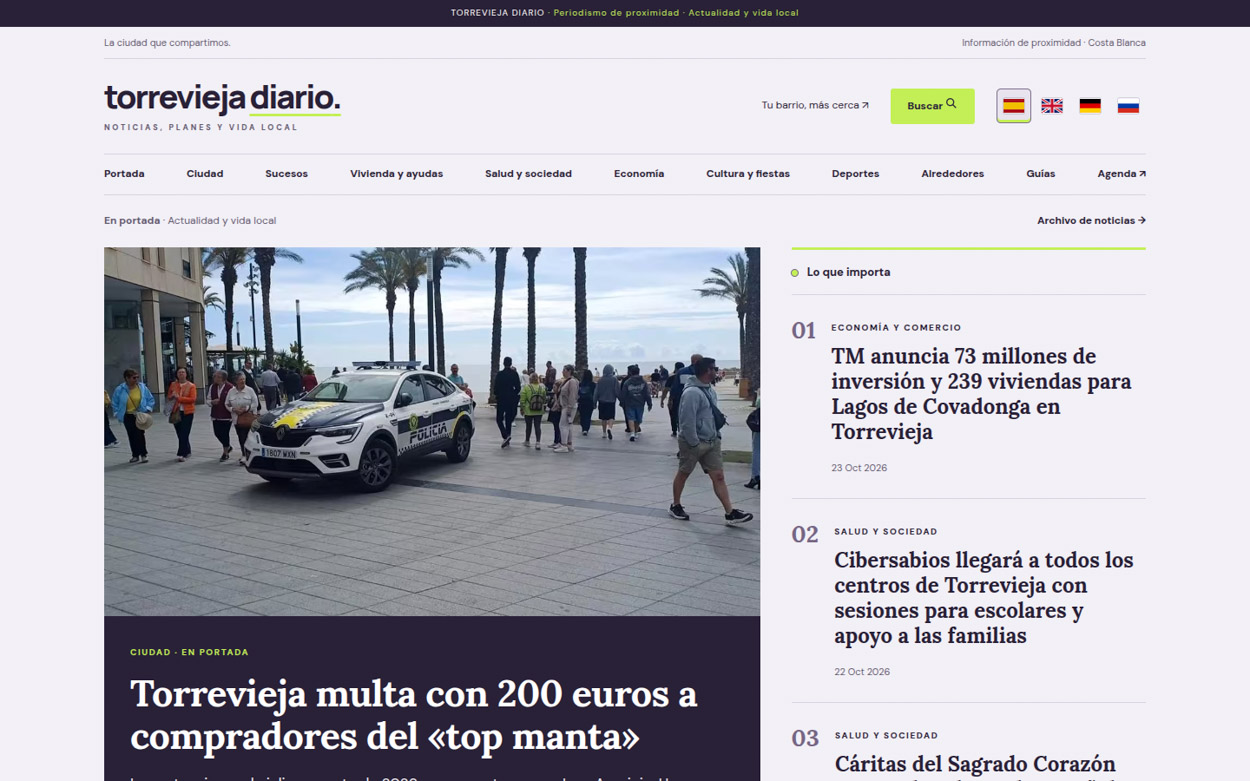Switch site language to Spanish flag
This screenshot has width=1250, height=781.
point(1013,106)
